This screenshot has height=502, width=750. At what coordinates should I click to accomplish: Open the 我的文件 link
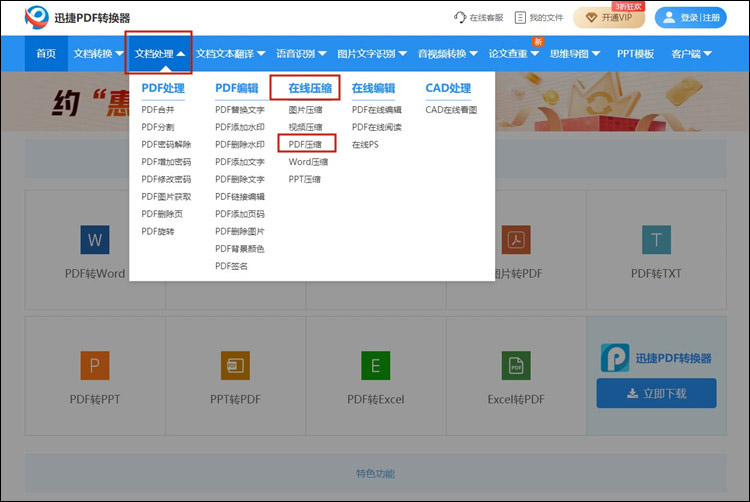point(539,18)
